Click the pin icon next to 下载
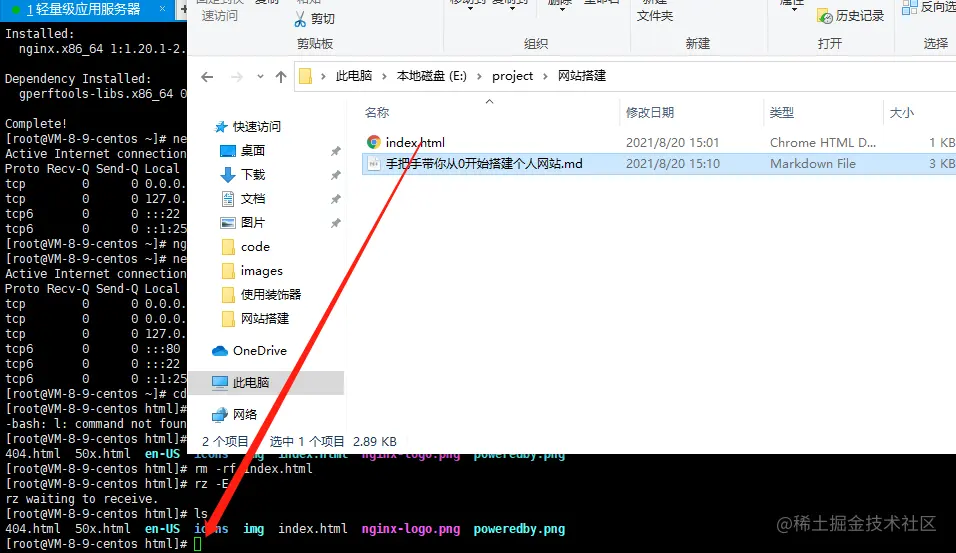The image size is (956, 553). (335, 175)
